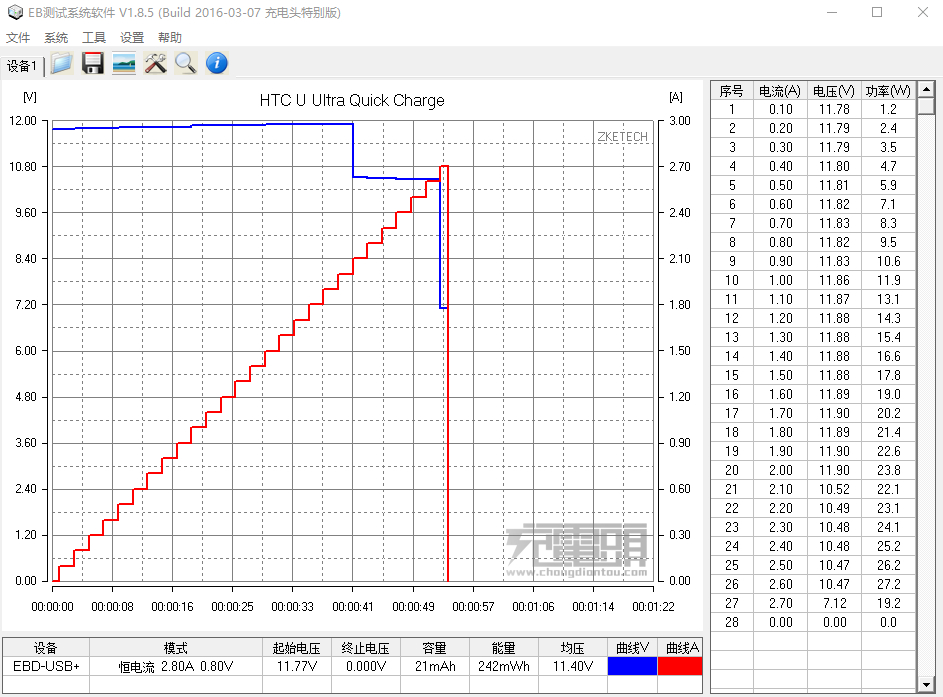Open the 帮助 menu
The width and height of the screenshot is (943, 697).
point(170,38)
